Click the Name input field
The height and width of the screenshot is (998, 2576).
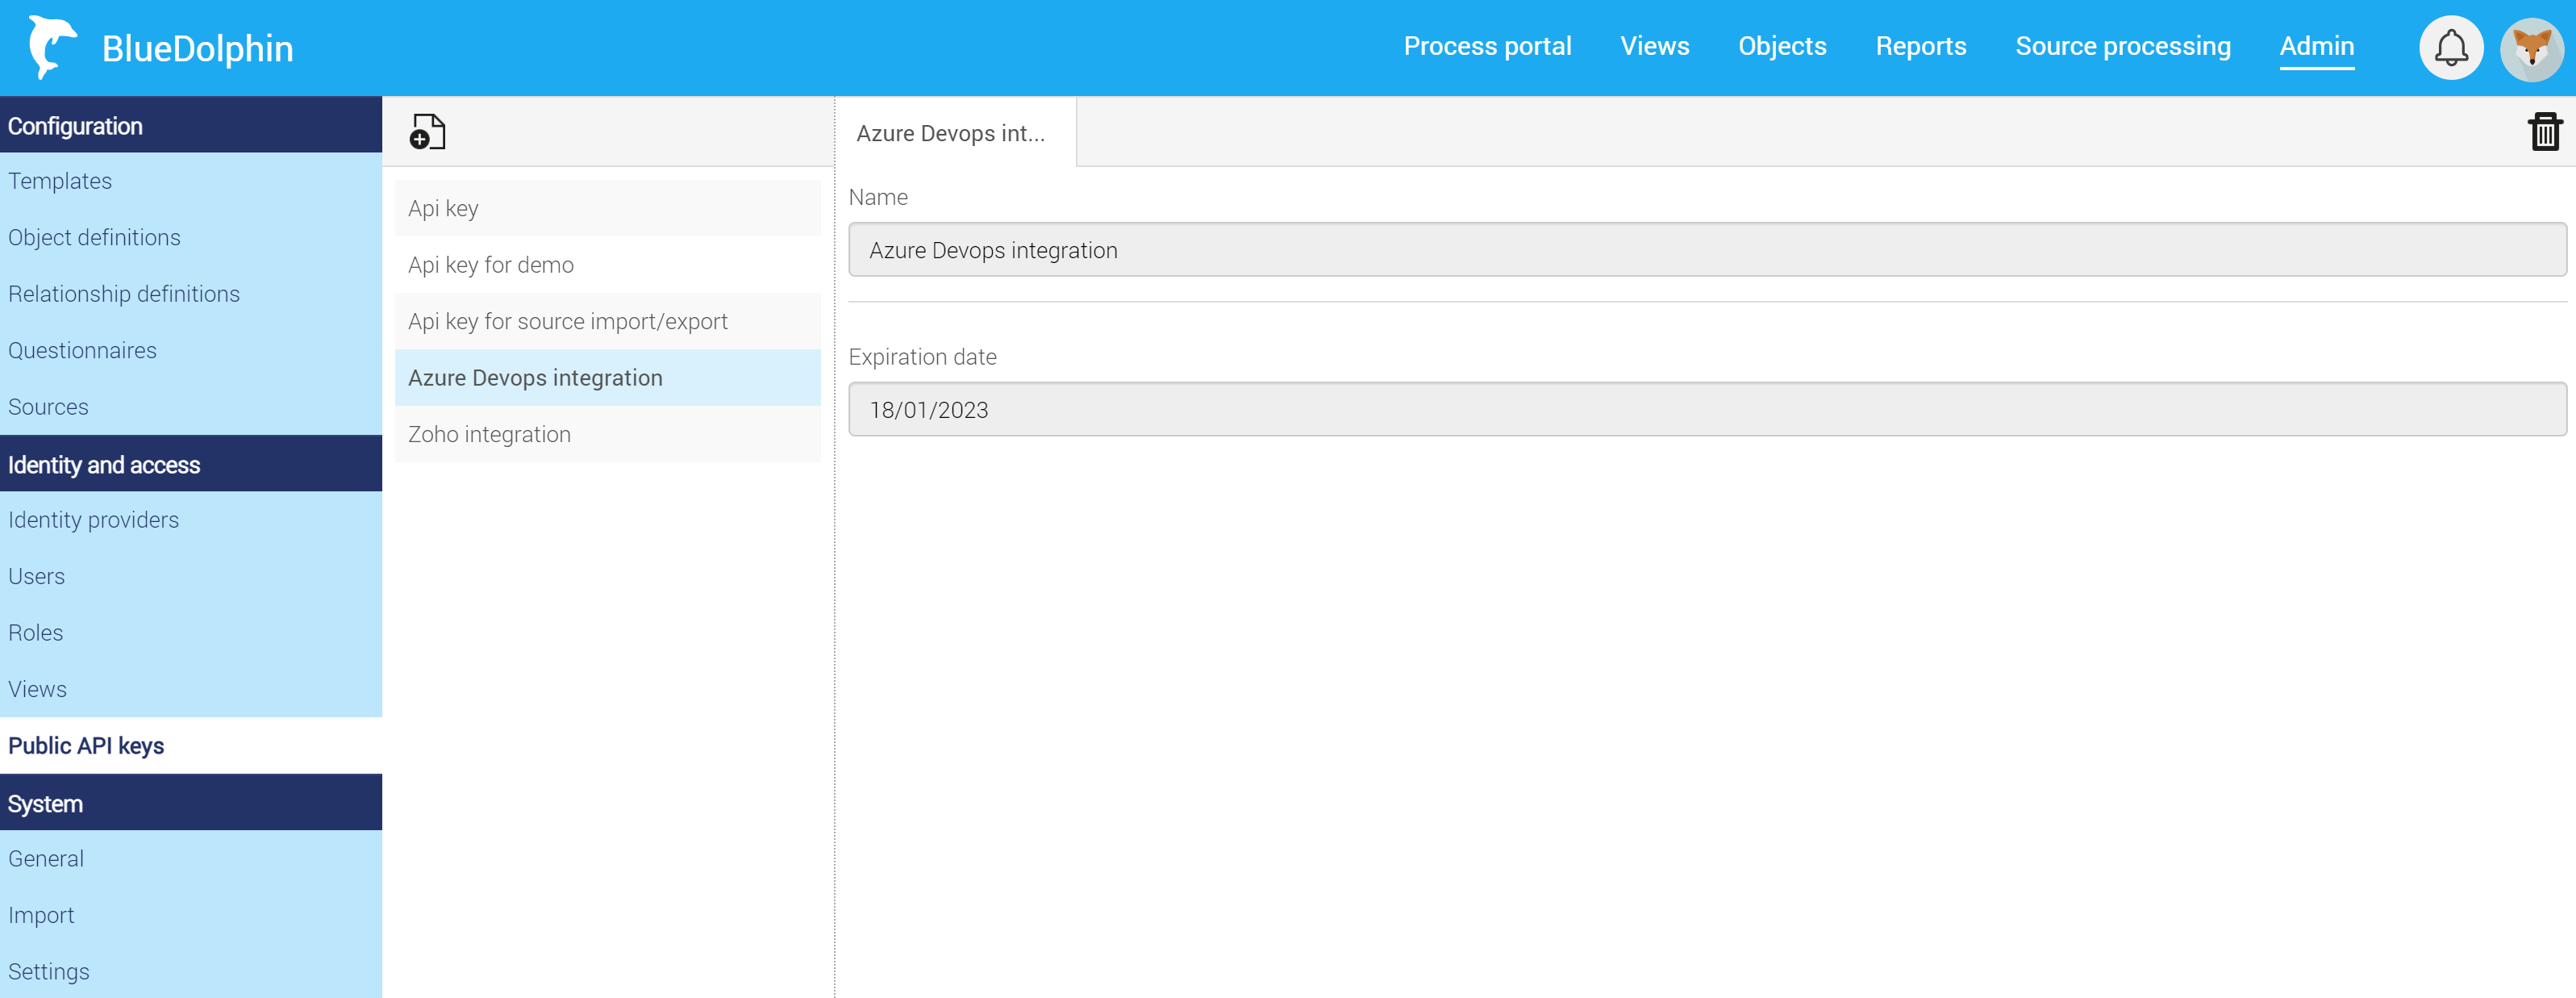coord(1706,250)
